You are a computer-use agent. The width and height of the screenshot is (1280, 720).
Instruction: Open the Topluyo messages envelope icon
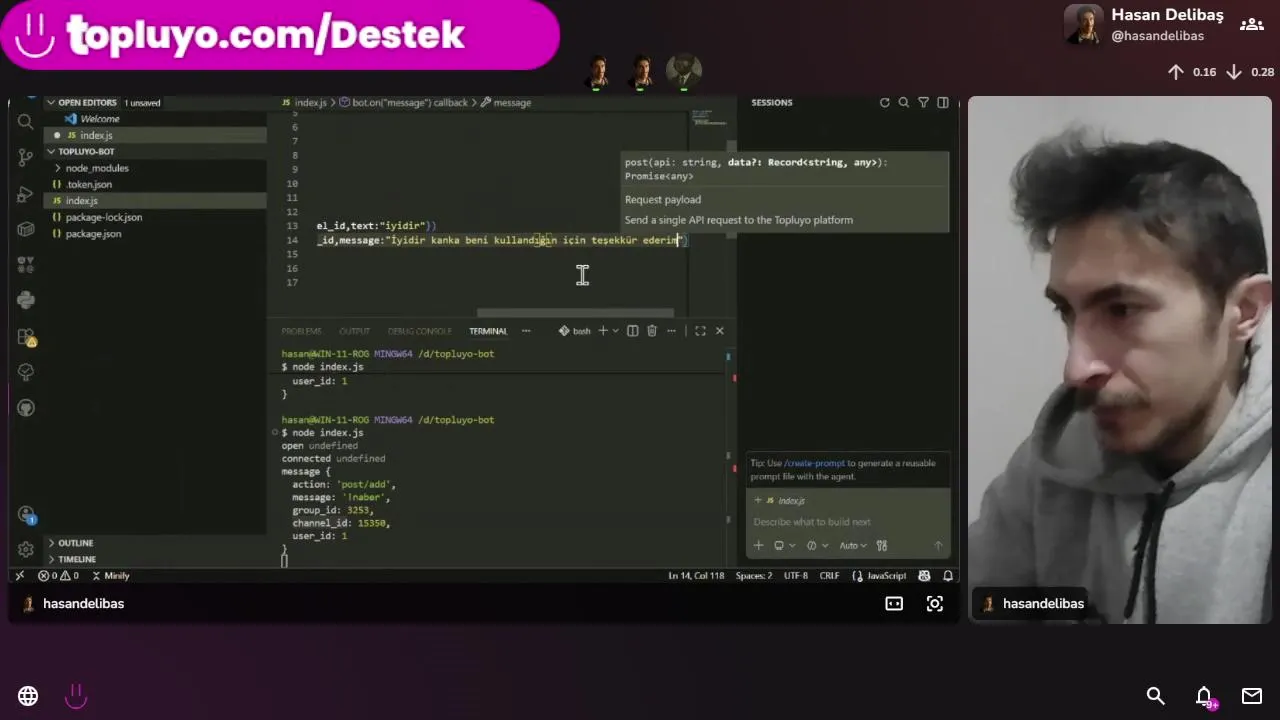tap(1252, 696)
